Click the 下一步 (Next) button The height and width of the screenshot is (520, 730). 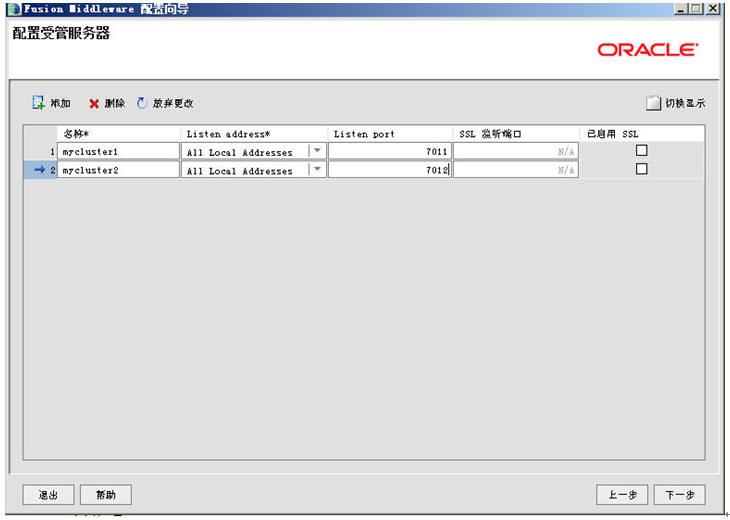tap(679, 494)
